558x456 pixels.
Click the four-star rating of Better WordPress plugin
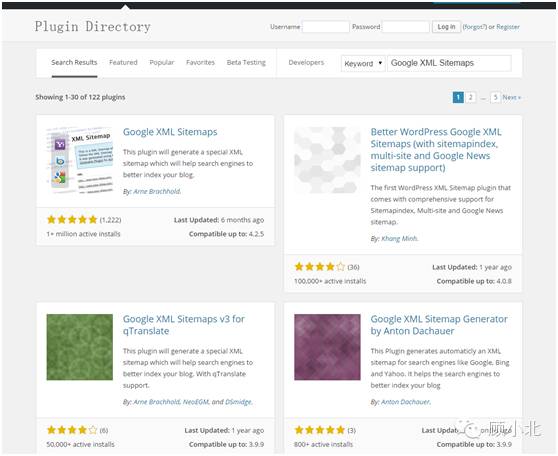320,267
